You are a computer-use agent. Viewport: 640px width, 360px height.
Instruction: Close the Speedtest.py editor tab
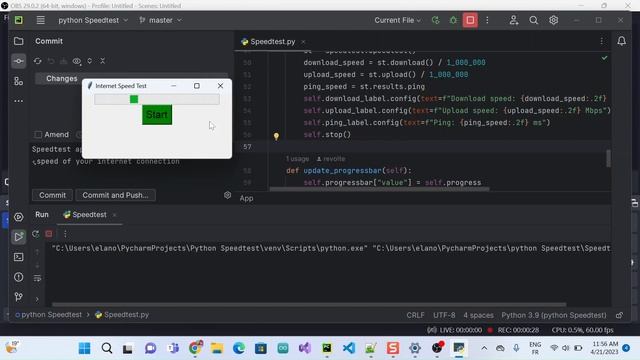click(x=303, y=42)
